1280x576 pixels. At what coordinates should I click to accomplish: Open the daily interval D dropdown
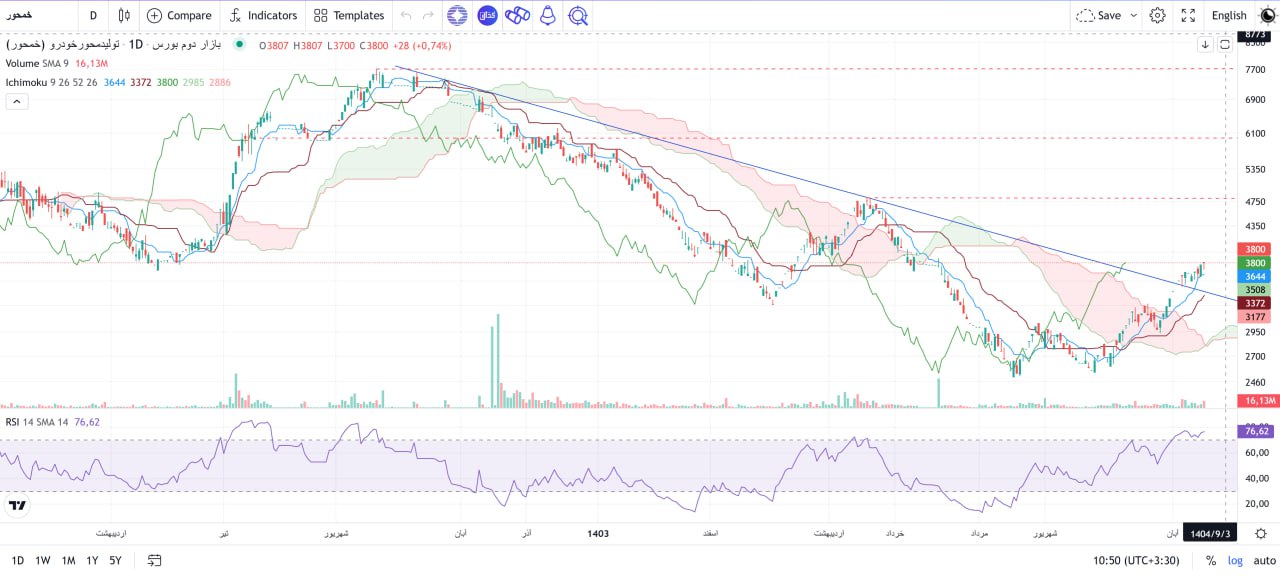(92, 15)
